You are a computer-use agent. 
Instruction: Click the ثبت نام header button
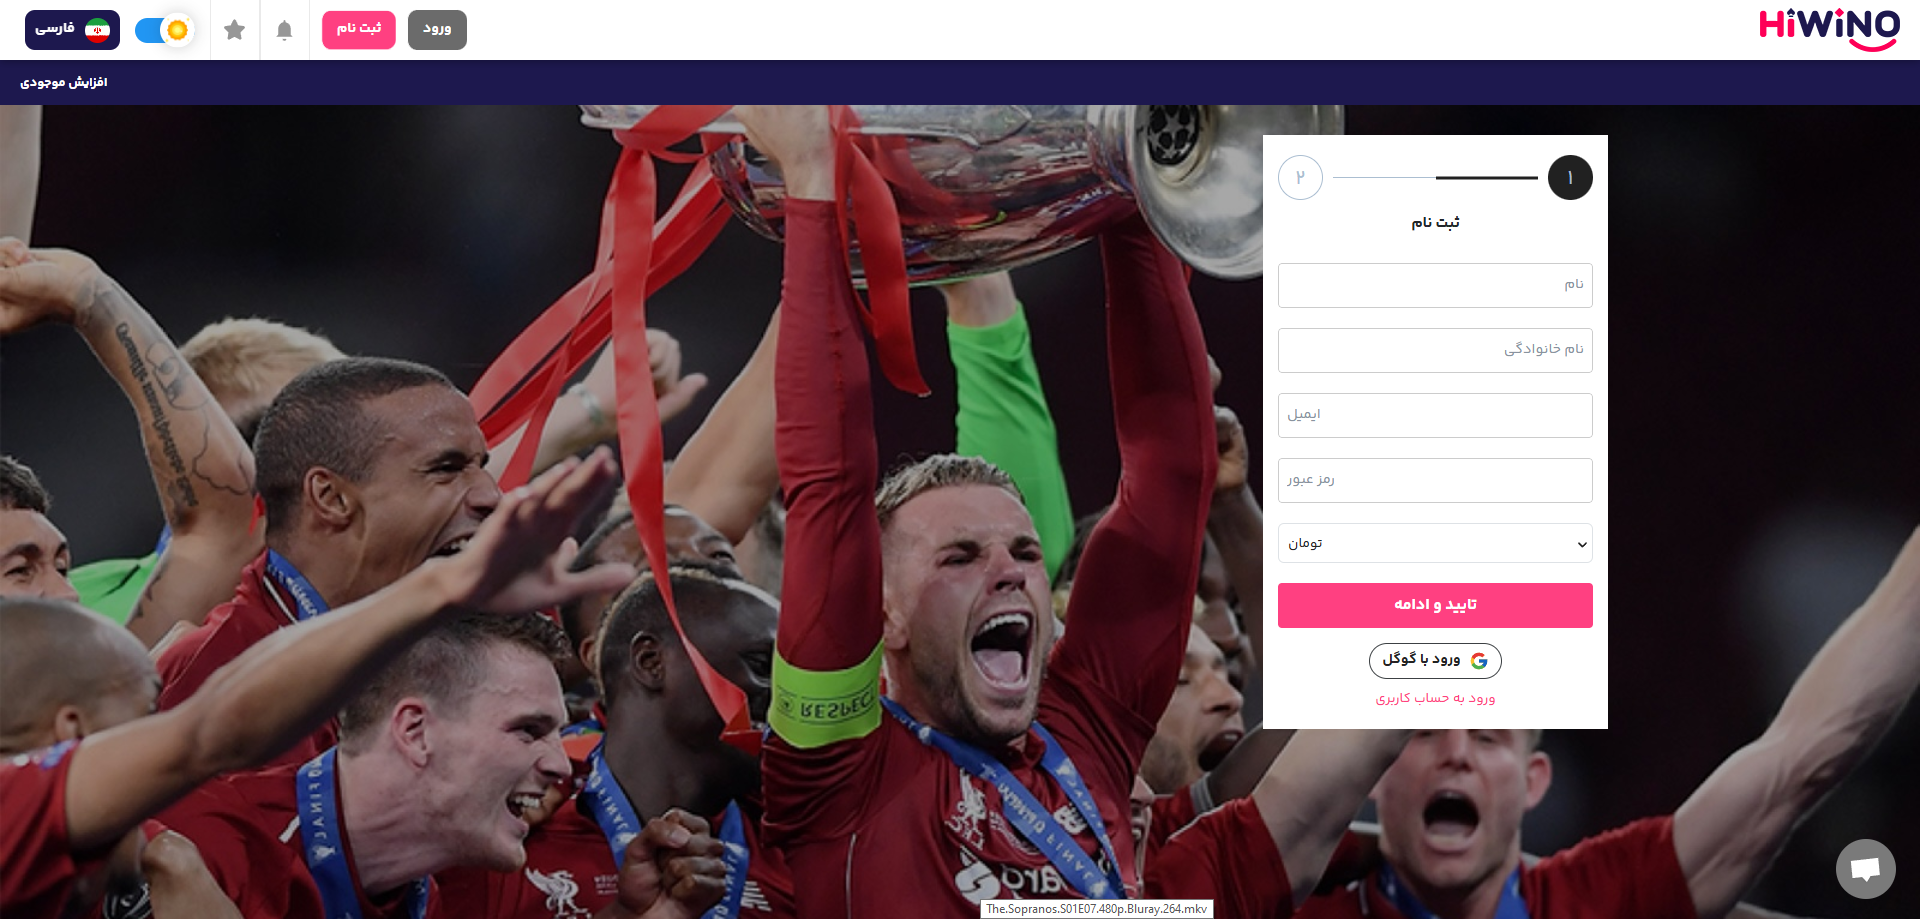[359, 30]
